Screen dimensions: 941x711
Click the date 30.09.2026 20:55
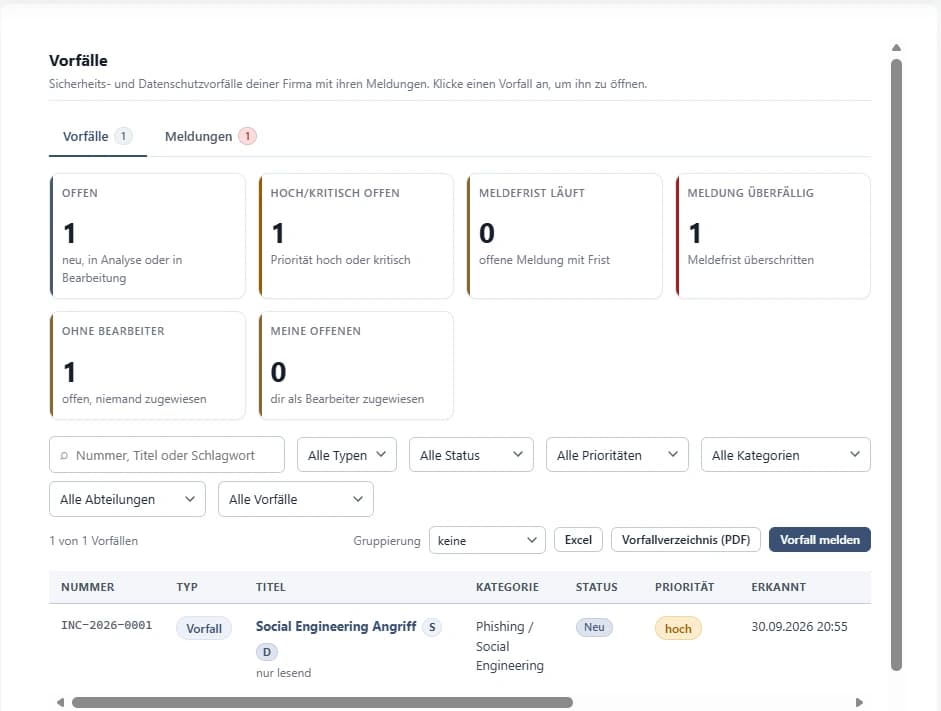pos(799,626)
